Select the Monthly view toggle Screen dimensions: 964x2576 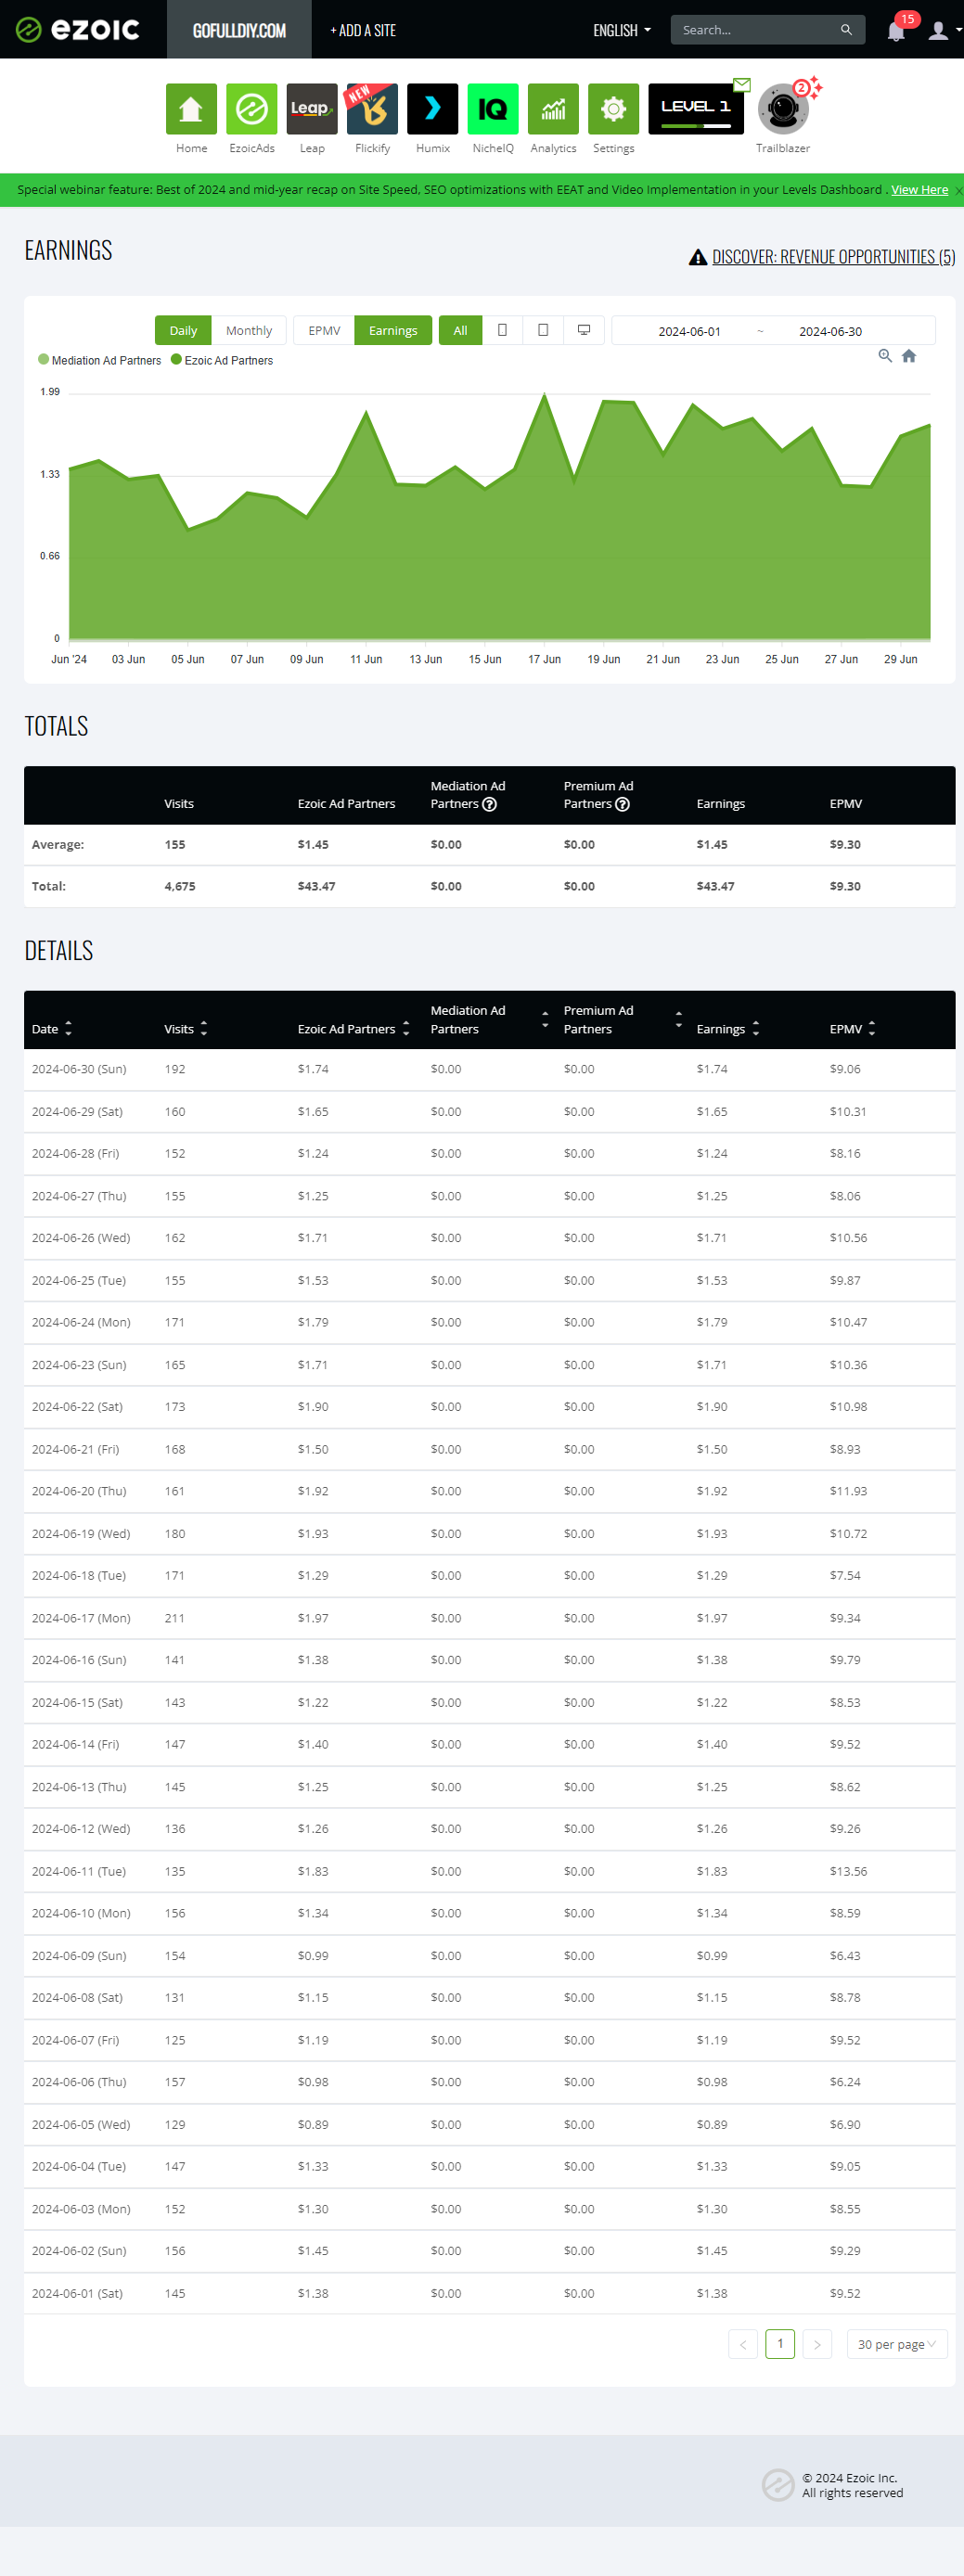point(249,330)
